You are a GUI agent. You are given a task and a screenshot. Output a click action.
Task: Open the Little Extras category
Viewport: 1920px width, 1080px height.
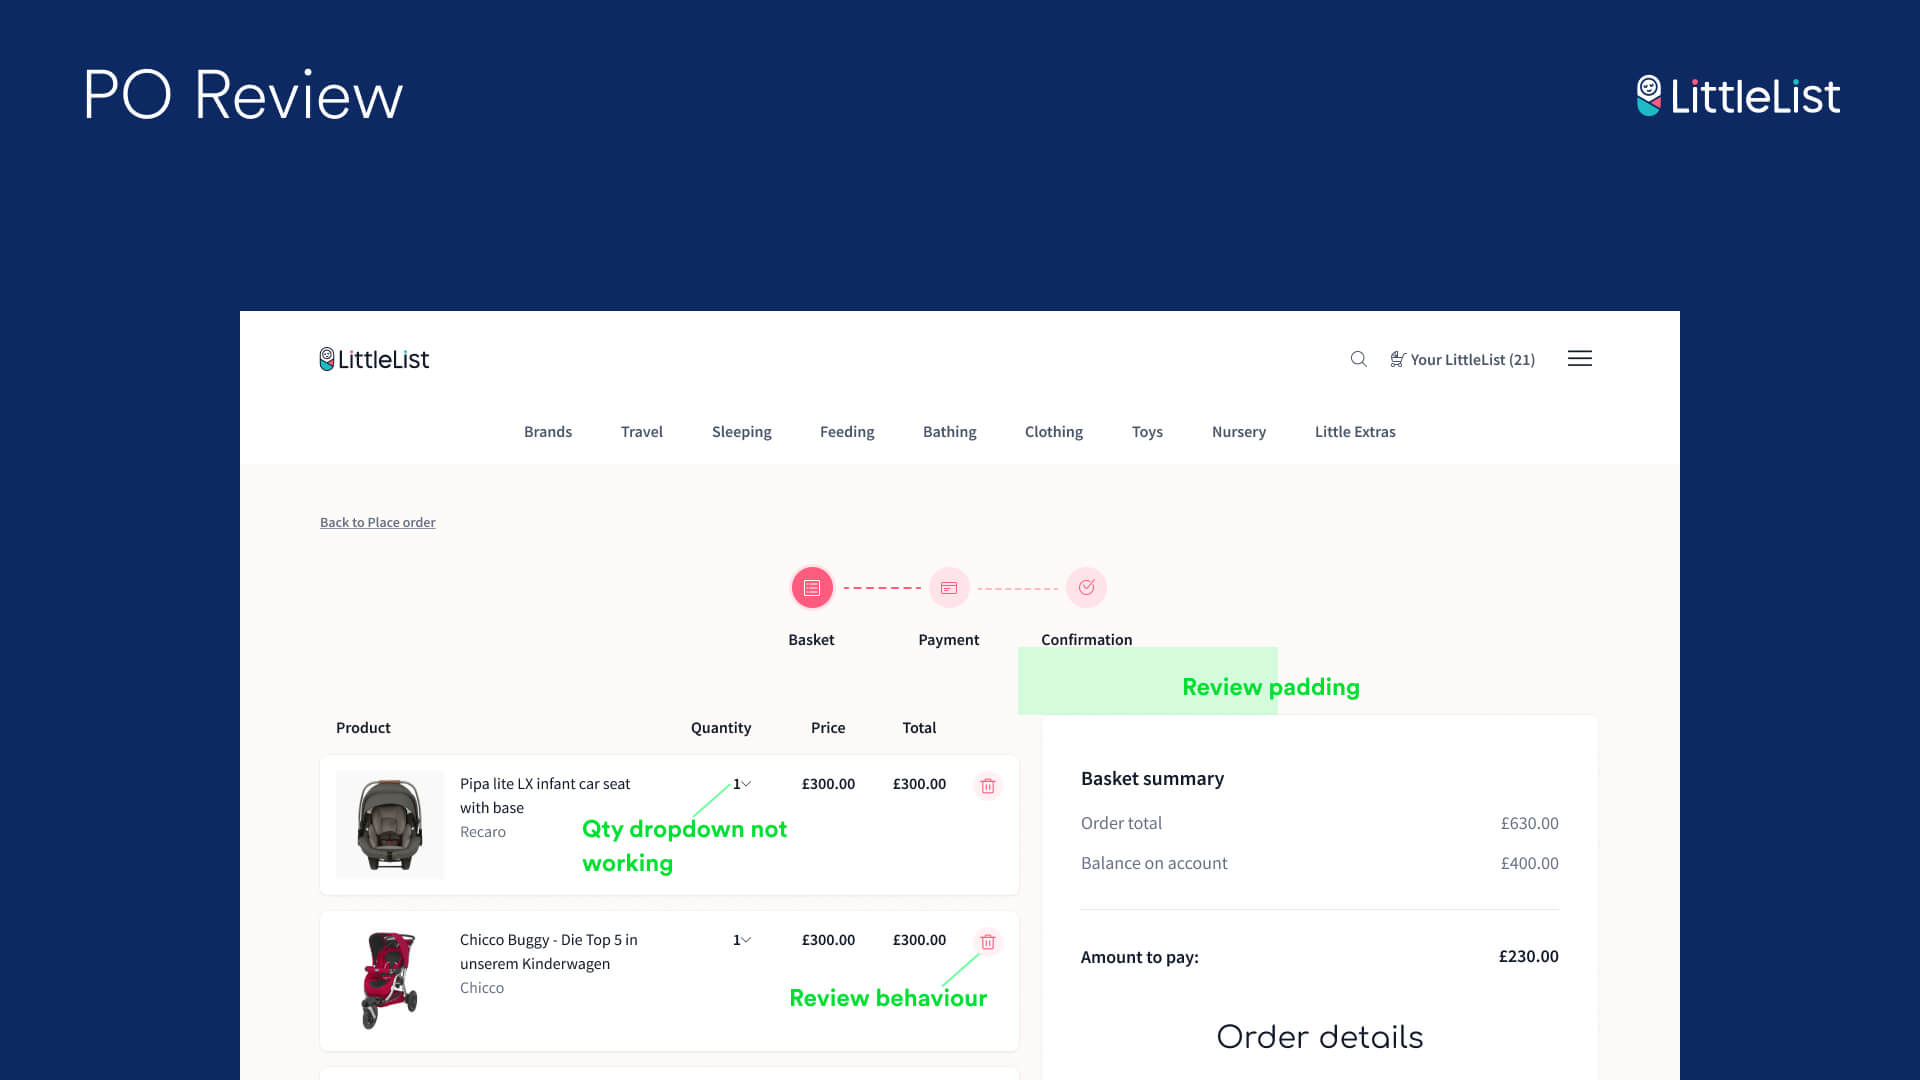tap(1355, 432)
